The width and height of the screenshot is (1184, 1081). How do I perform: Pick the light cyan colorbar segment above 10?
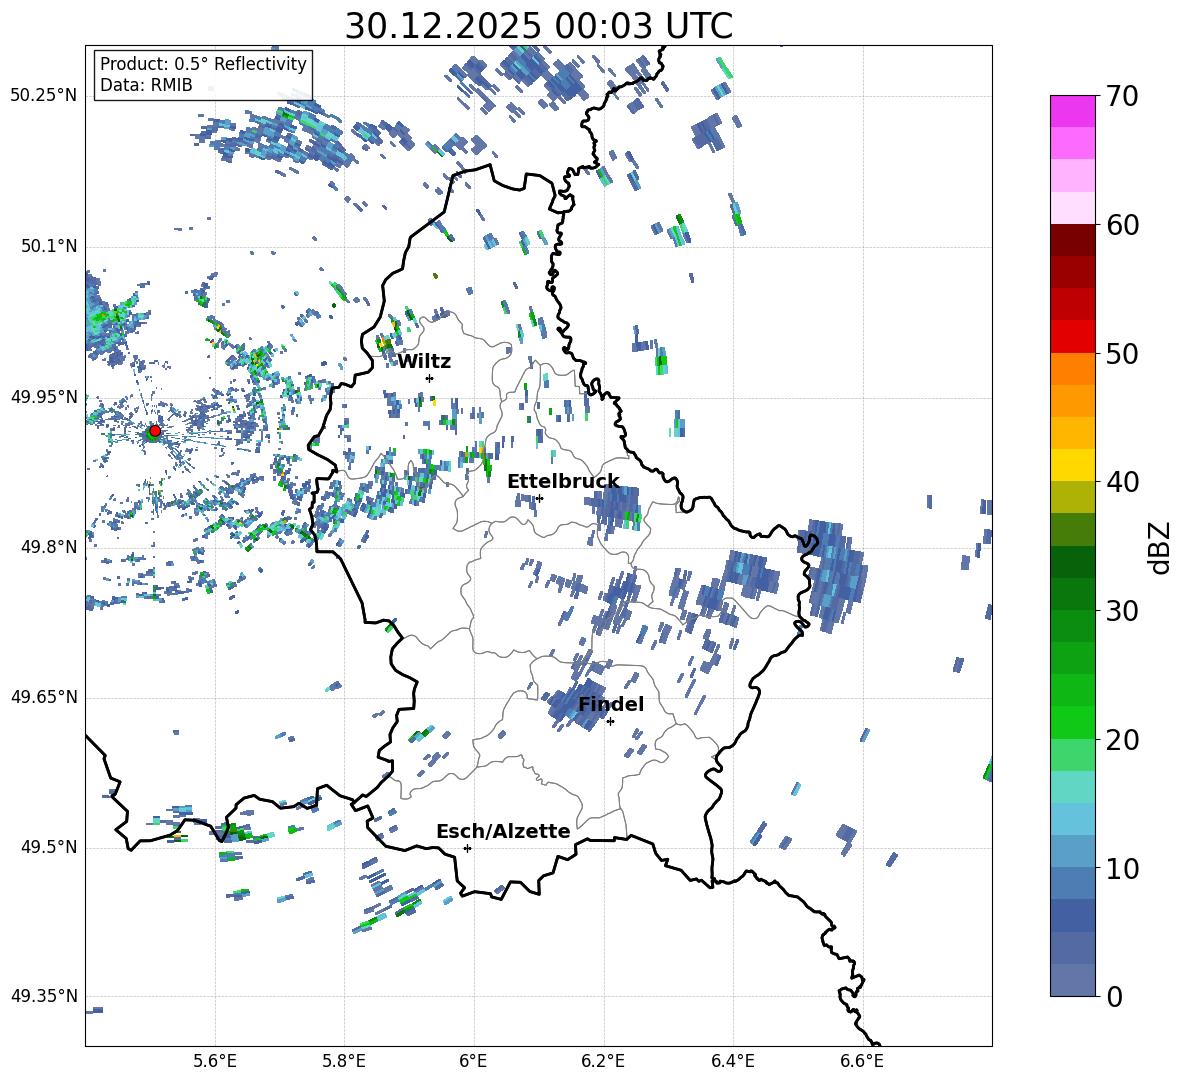[x=1072, y=818]
